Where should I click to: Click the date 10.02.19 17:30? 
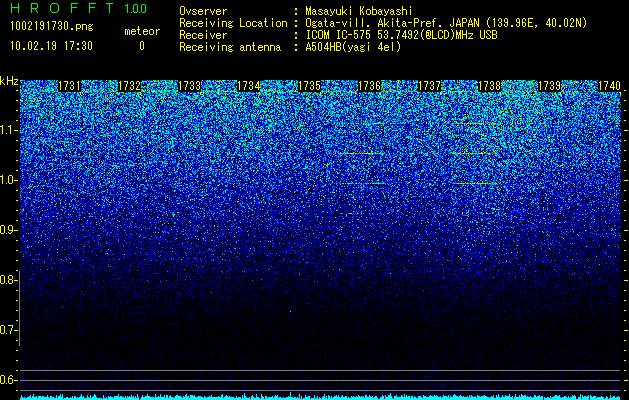51,46
